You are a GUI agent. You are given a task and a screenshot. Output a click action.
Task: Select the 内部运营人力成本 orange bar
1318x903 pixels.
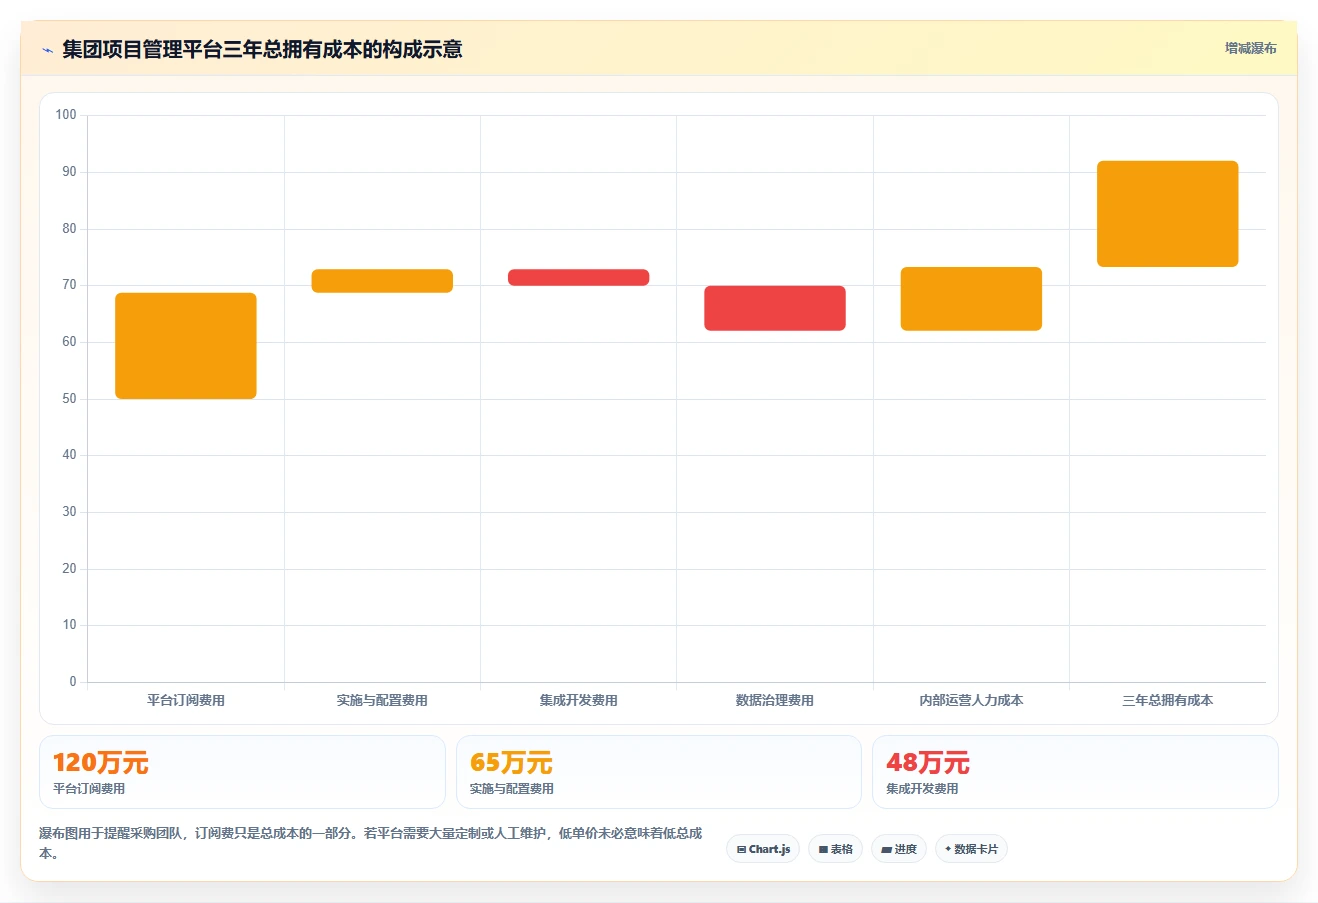tap(971, 299)
